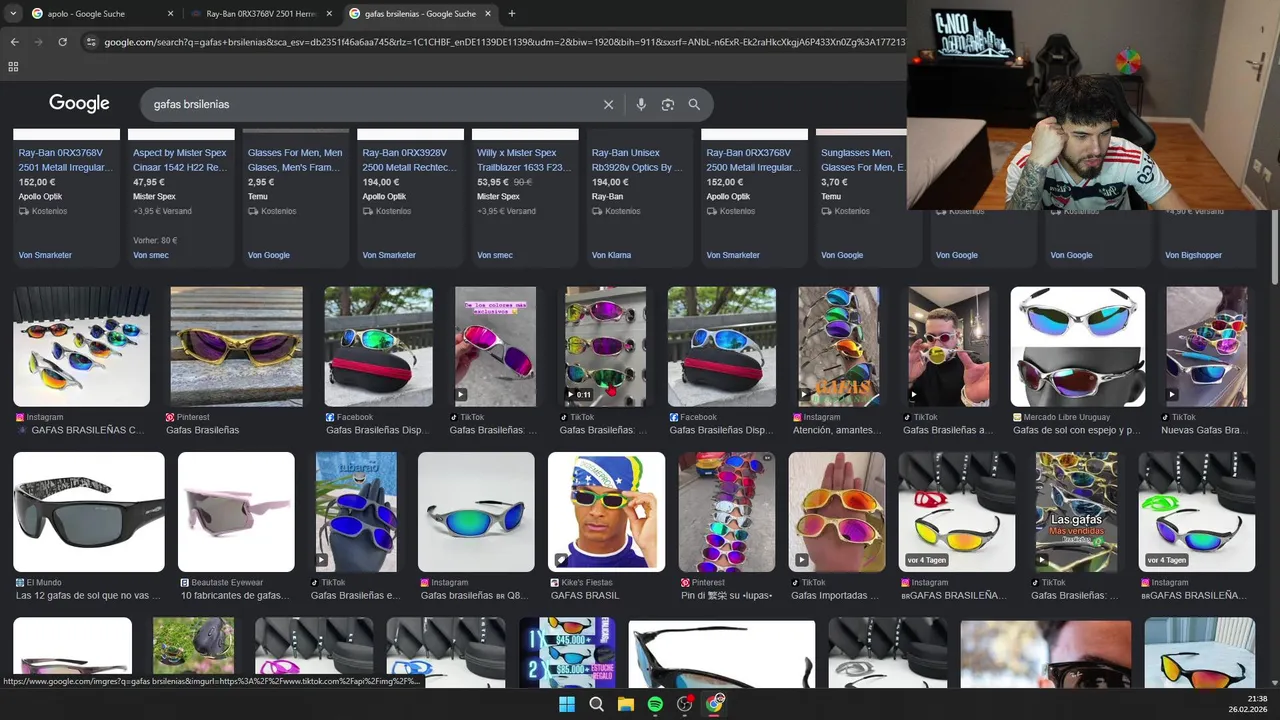Open the Mercado Libre Uruguay sunglasses image

(x=1078, y=347)
